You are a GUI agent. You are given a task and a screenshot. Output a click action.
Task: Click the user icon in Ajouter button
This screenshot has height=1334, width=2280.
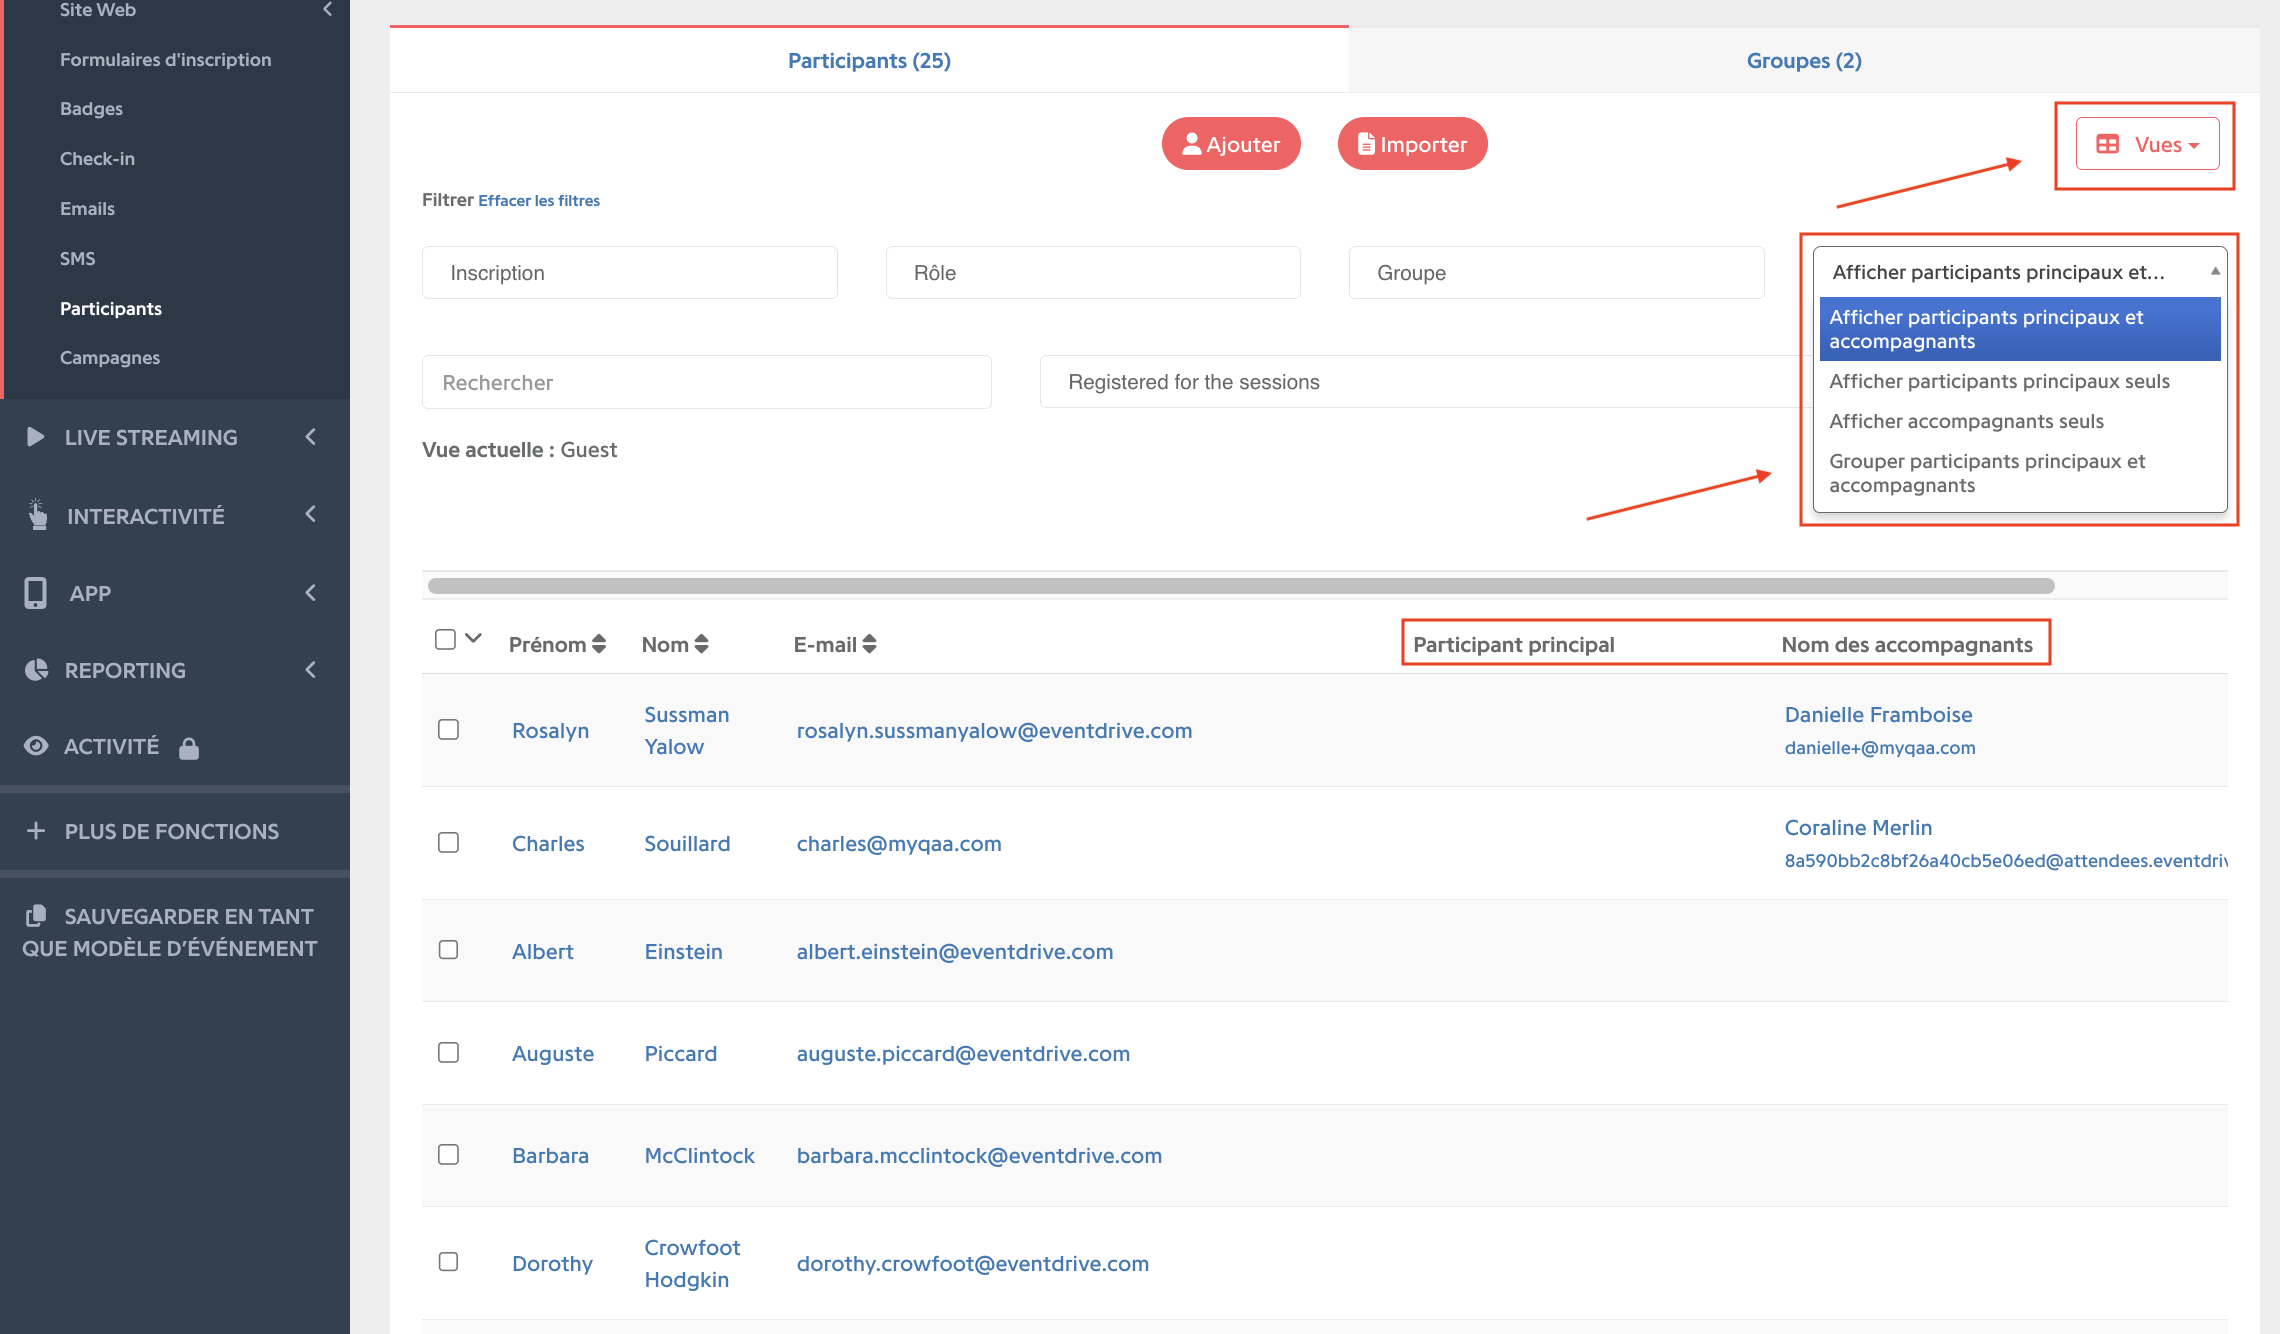click(x=1191, y=144)
